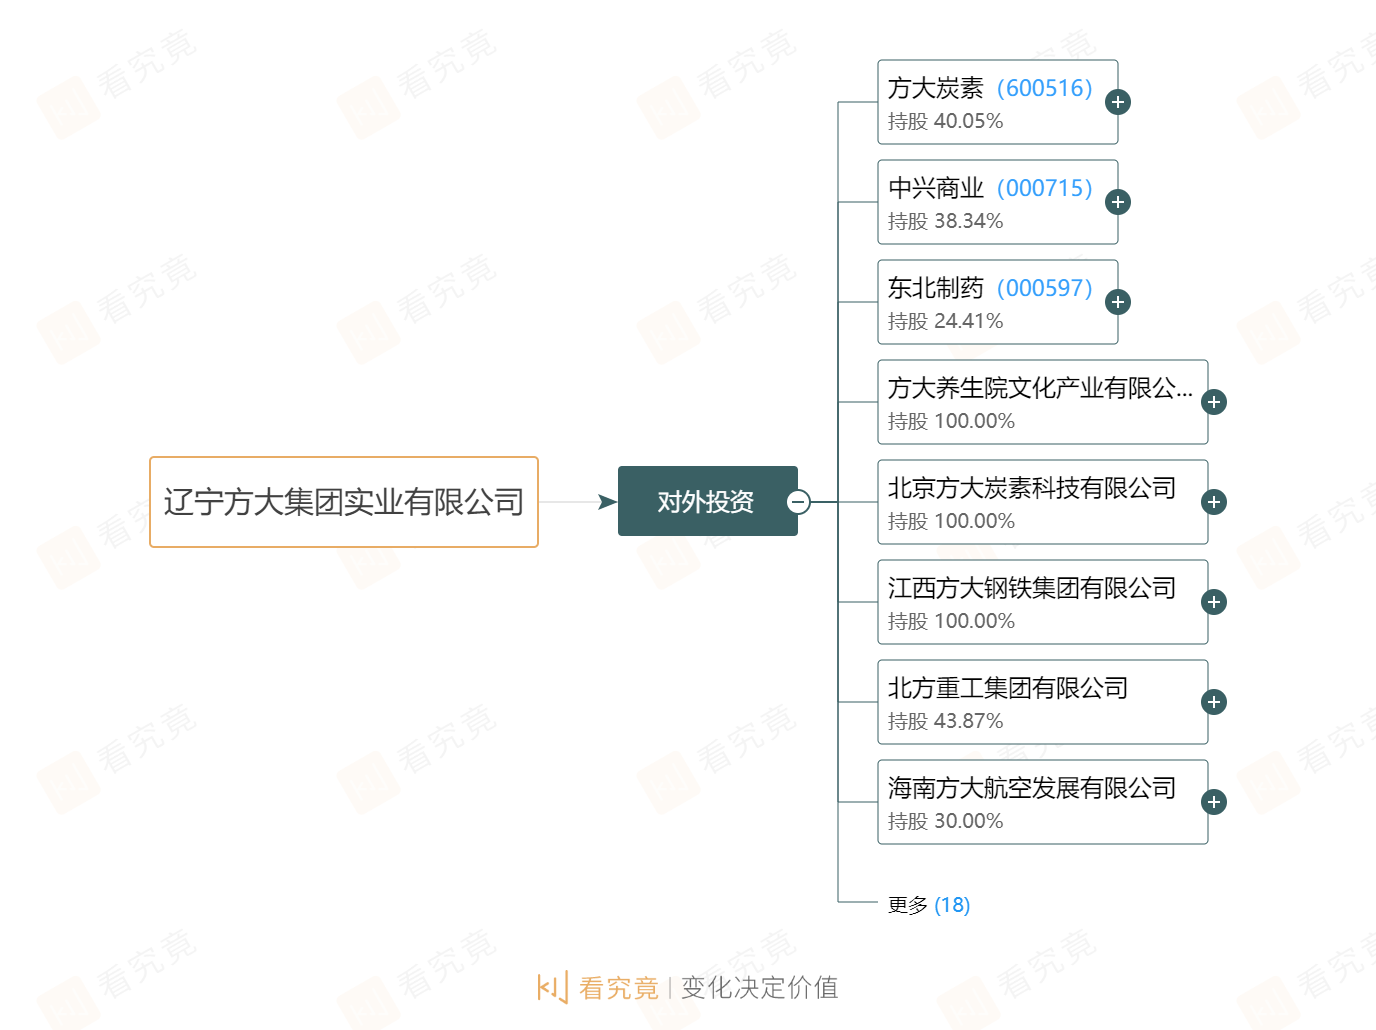
Task: Expand the 海南方大航空发展有限公司 plus icon
Action: pos(1214,802)
